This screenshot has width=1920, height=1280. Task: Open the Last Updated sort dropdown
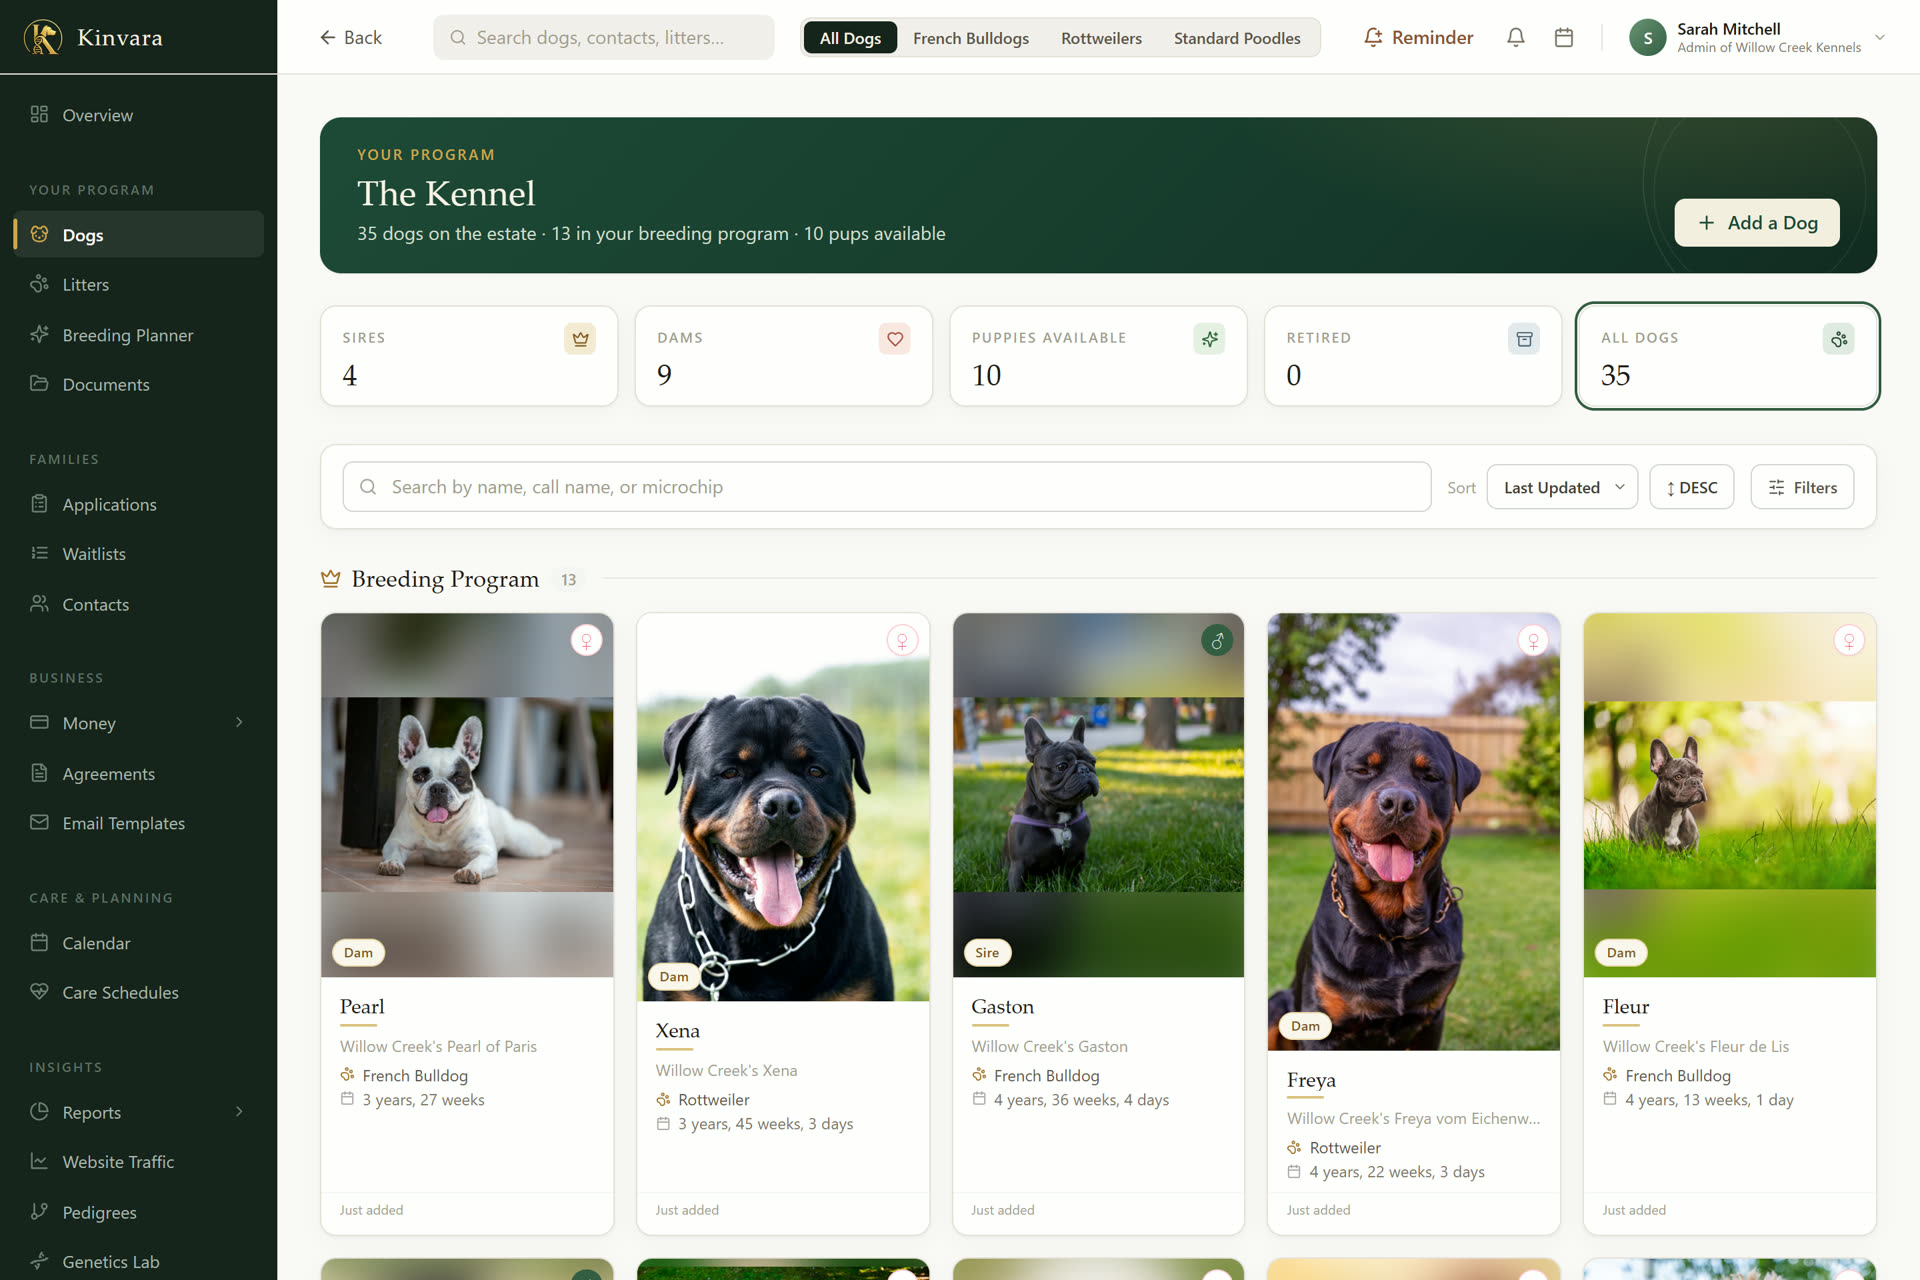1562,487
